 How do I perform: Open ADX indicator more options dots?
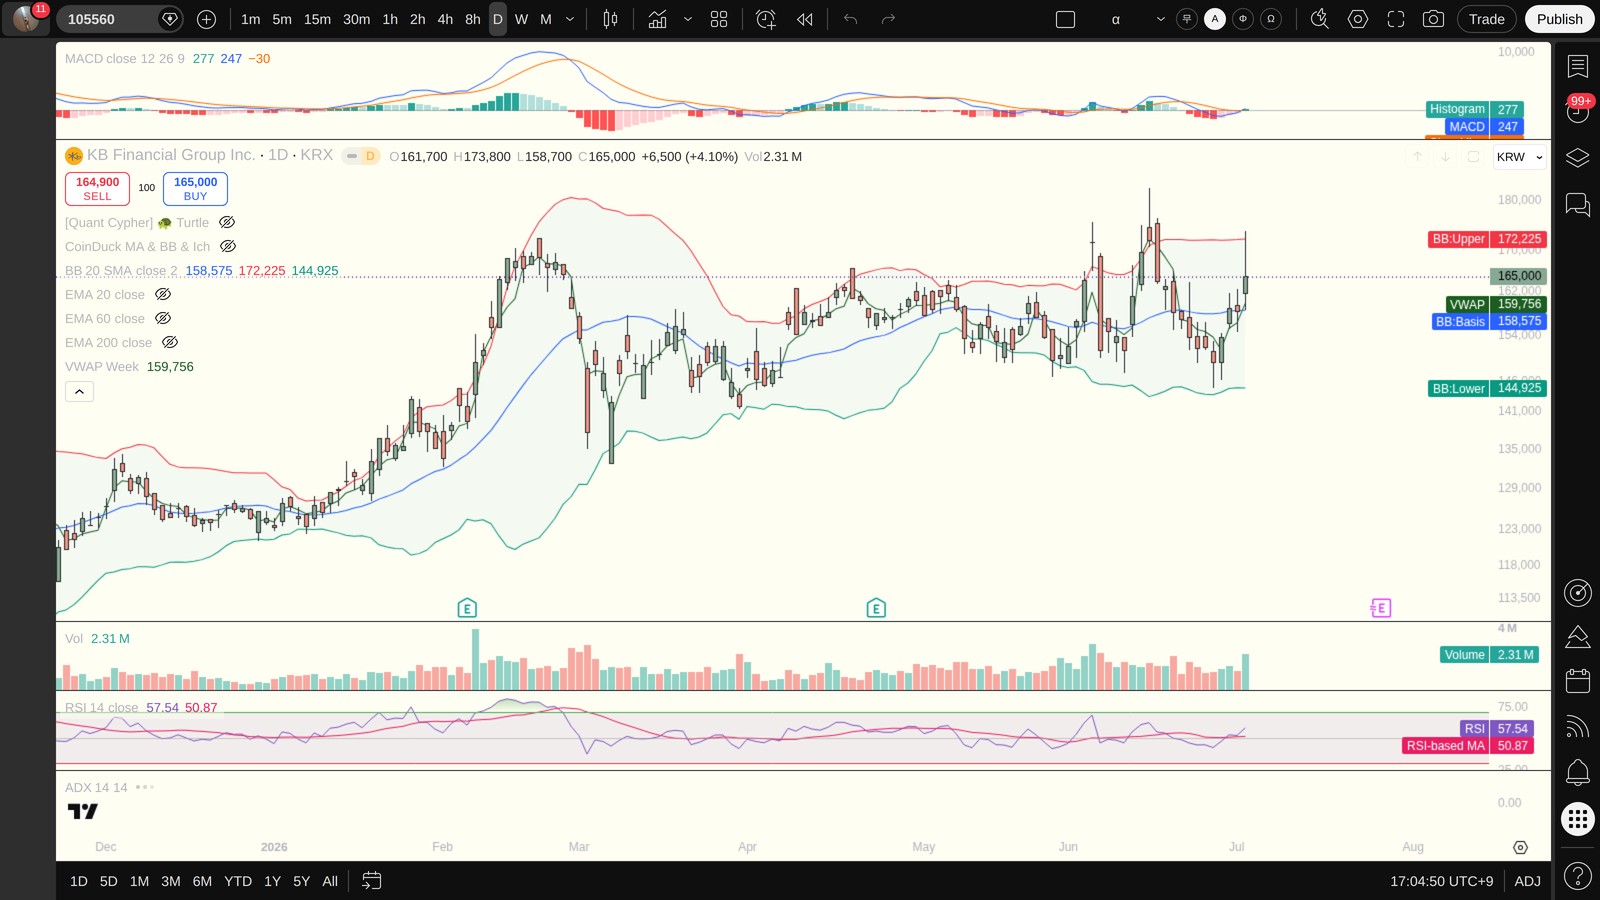(x=145, y=787)
